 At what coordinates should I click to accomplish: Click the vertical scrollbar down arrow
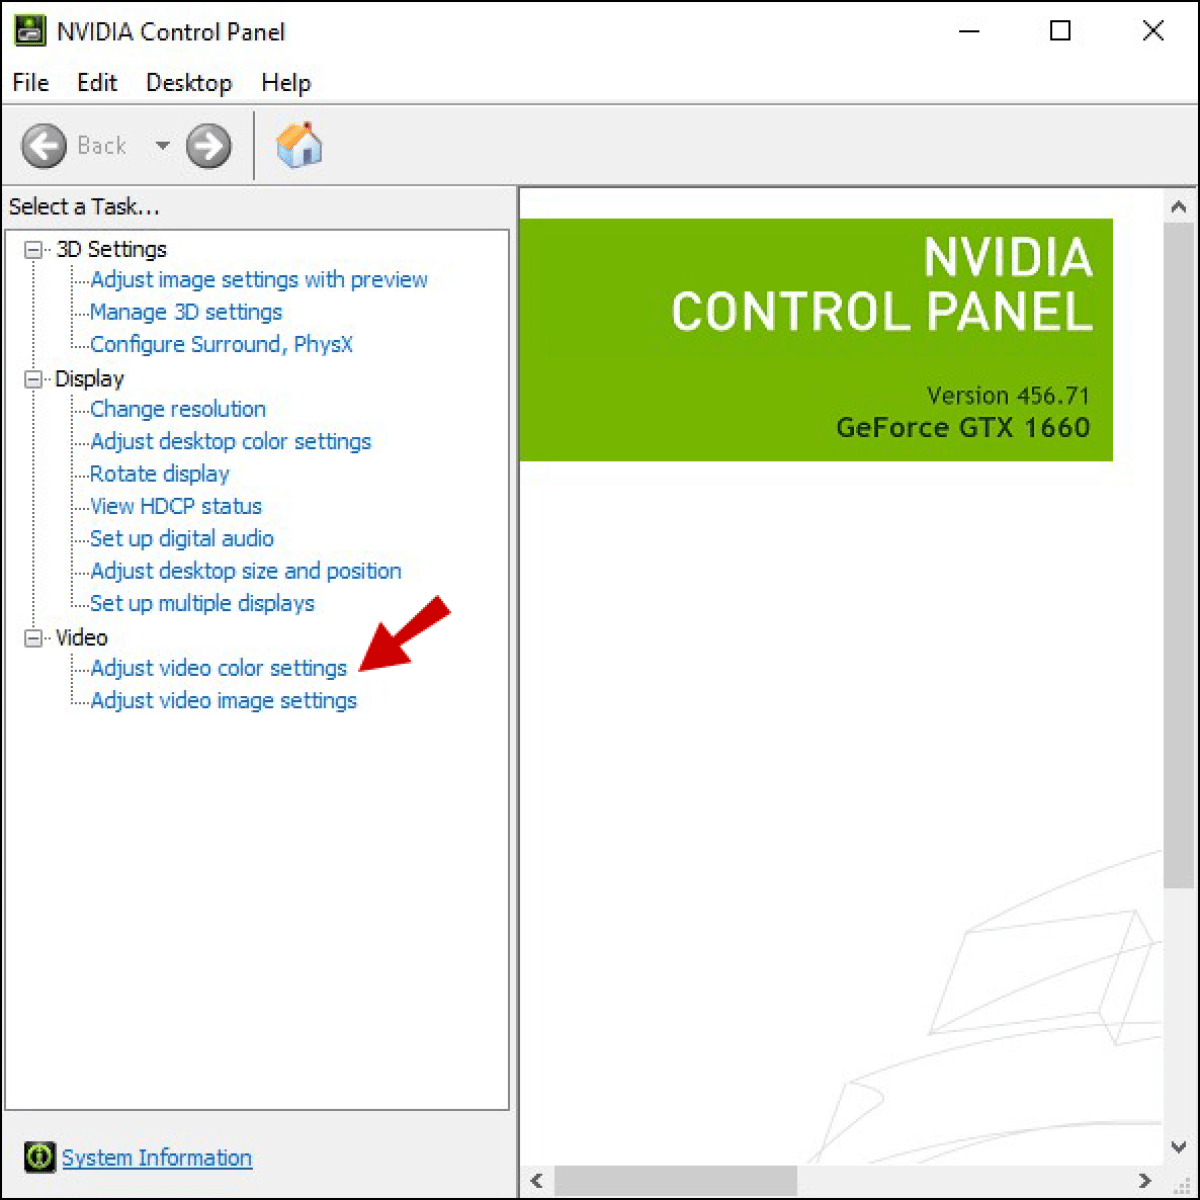pyautogui.click(x=1179, y=1147)
